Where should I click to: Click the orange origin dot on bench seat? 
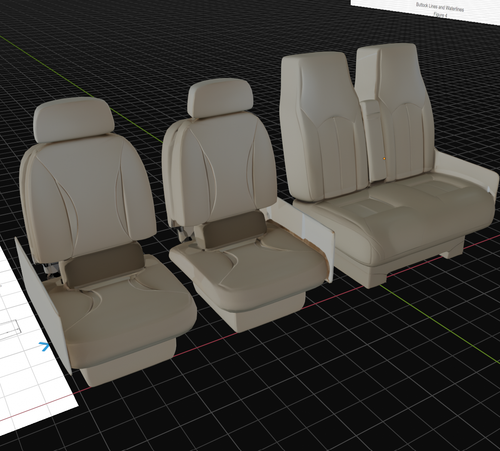pyautogui.click(x=384, y=159)
